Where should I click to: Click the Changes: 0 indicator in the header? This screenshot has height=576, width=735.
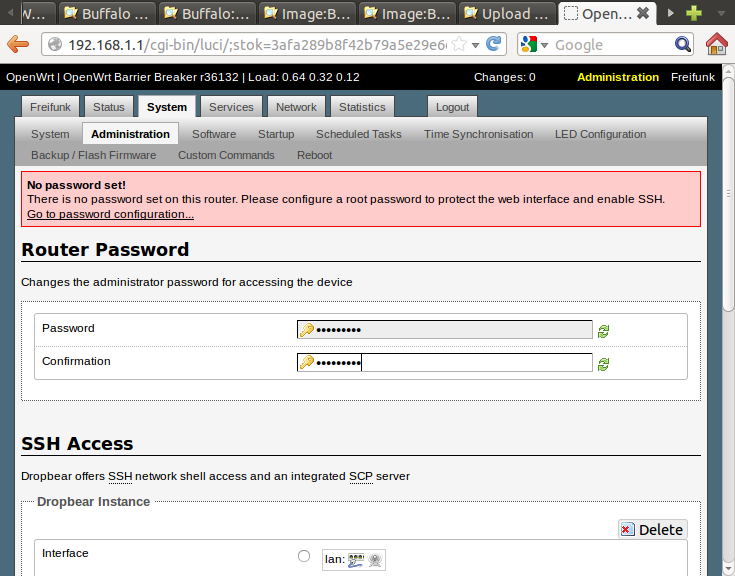[x=504, y=77]
